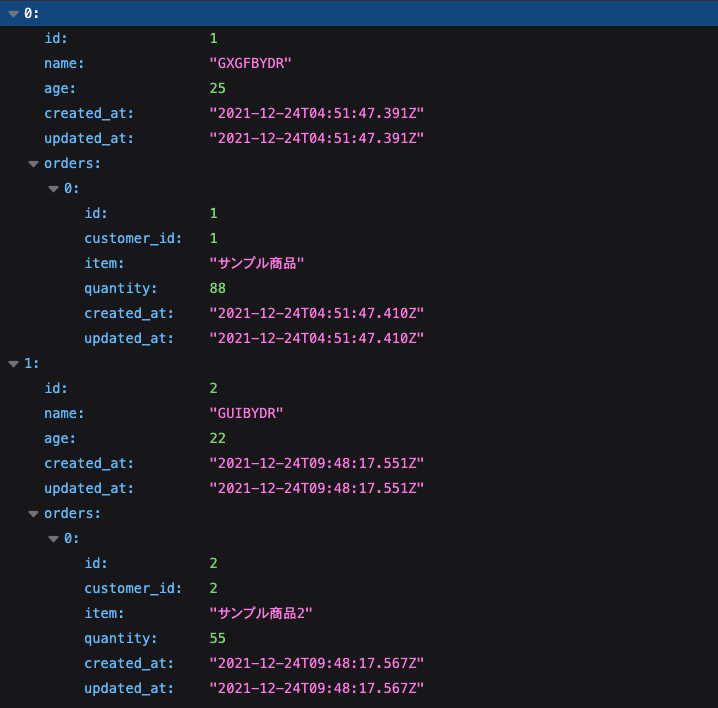Select the name value "GUIBYDR"

[246, 413]
